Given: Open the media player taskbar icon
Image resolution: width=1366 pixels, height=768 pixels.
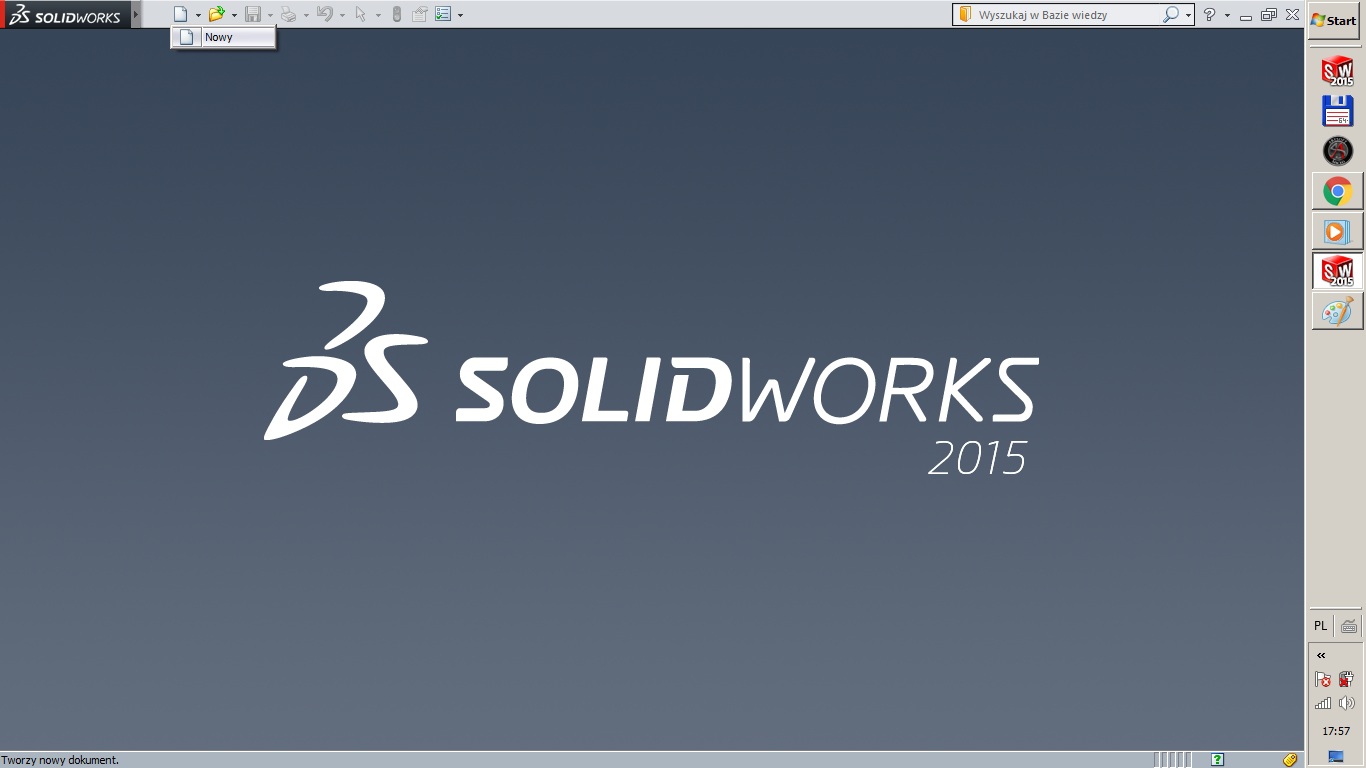Looking at the screenshot, I should (1337, 231).
